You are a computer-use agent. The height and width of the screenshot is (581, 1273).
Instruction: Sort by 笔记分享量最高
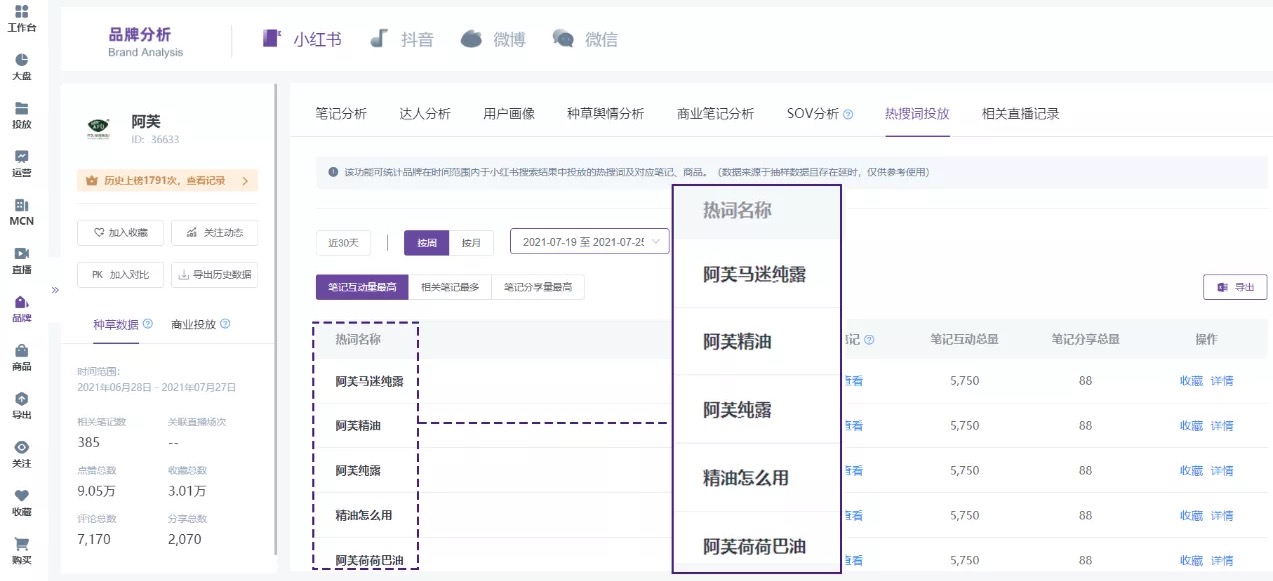(538, 287)
